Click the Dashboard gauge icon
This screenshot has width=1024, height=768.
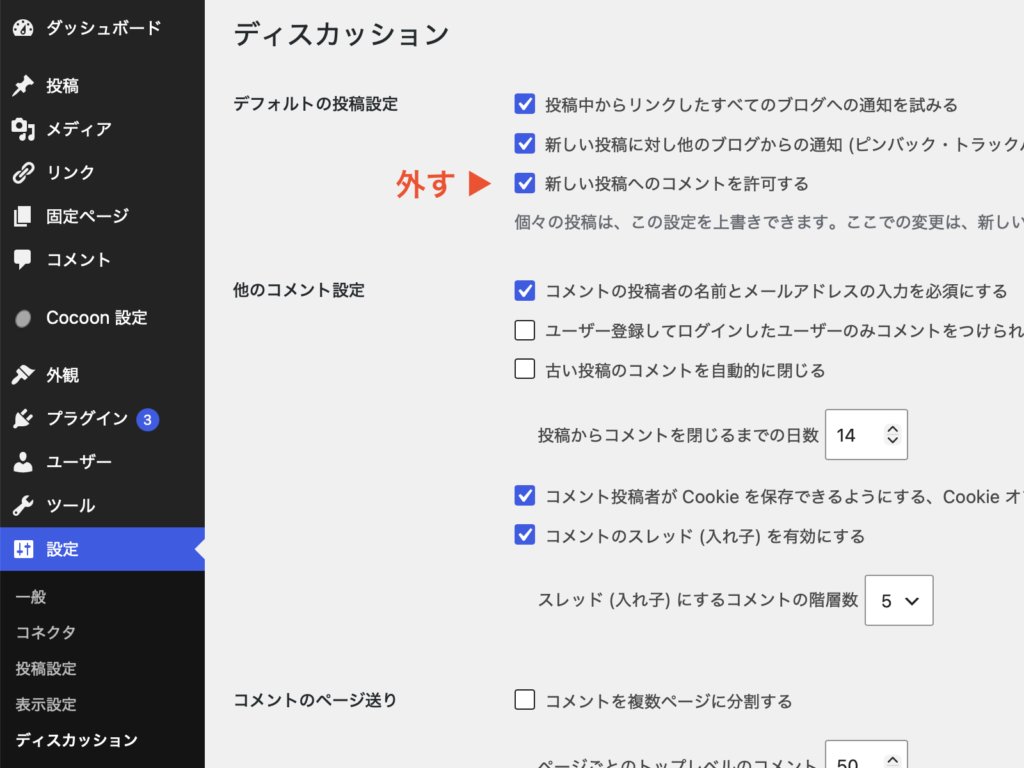click(23, 28)
